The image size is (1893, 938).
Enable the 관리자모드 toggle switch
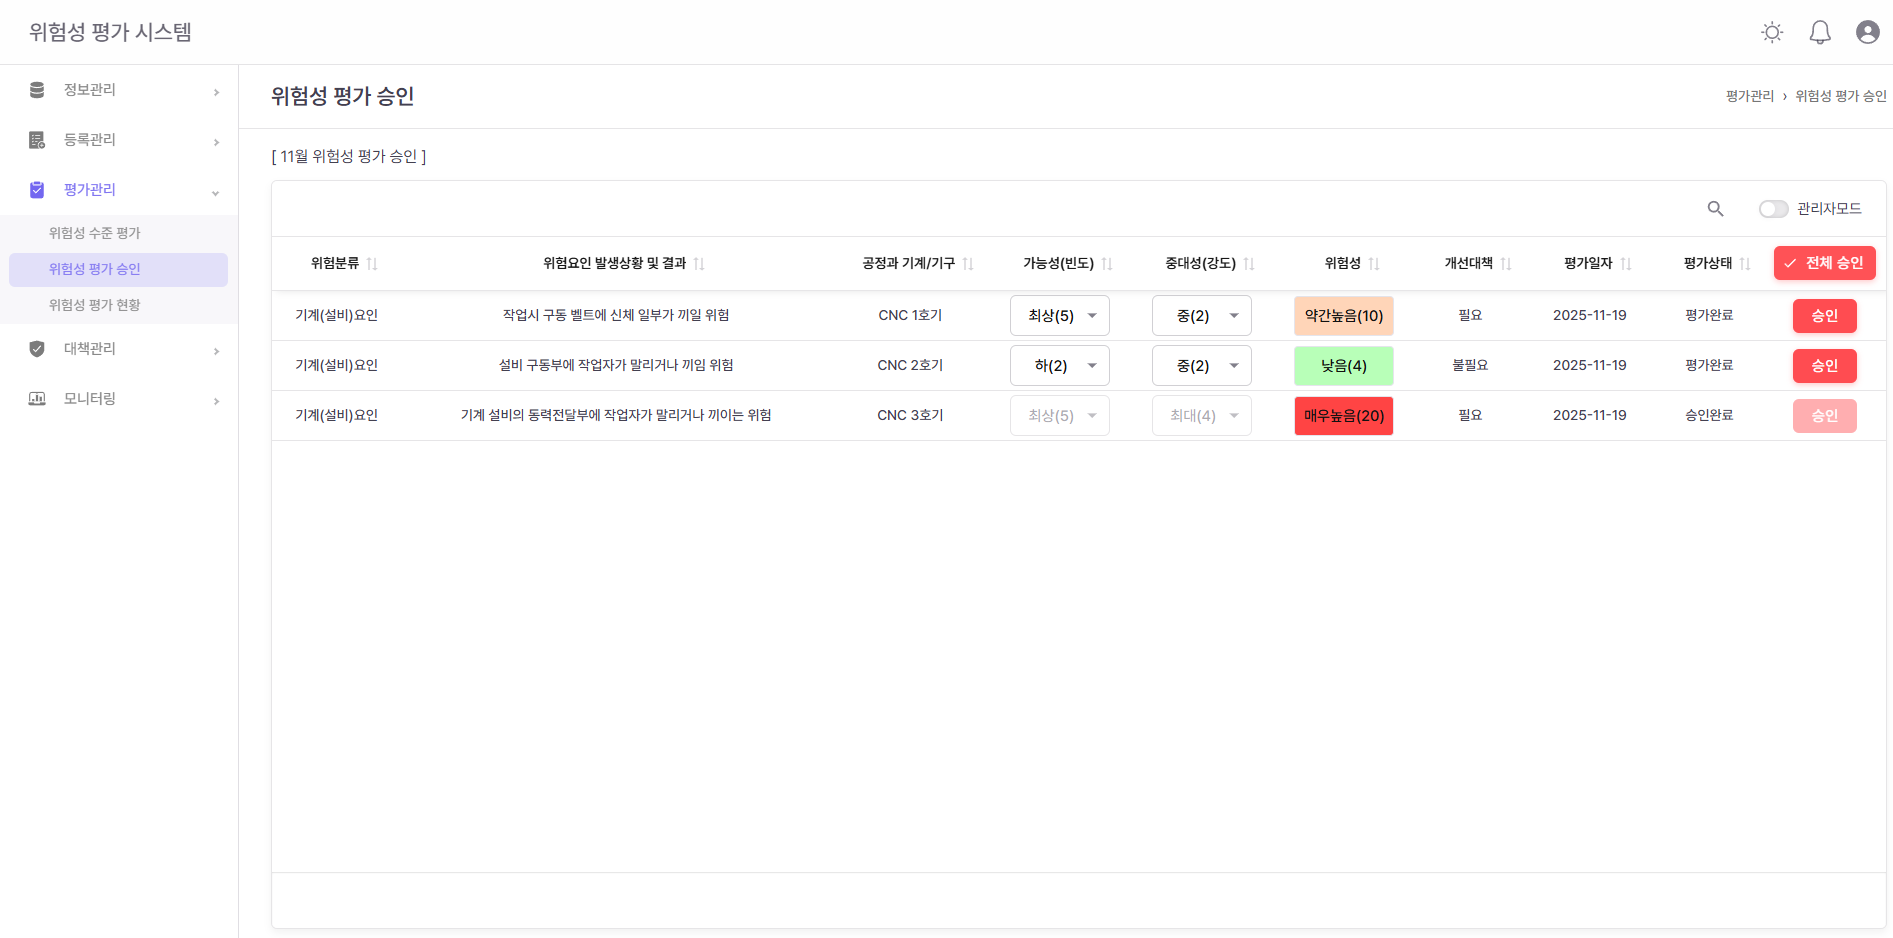1773,208
